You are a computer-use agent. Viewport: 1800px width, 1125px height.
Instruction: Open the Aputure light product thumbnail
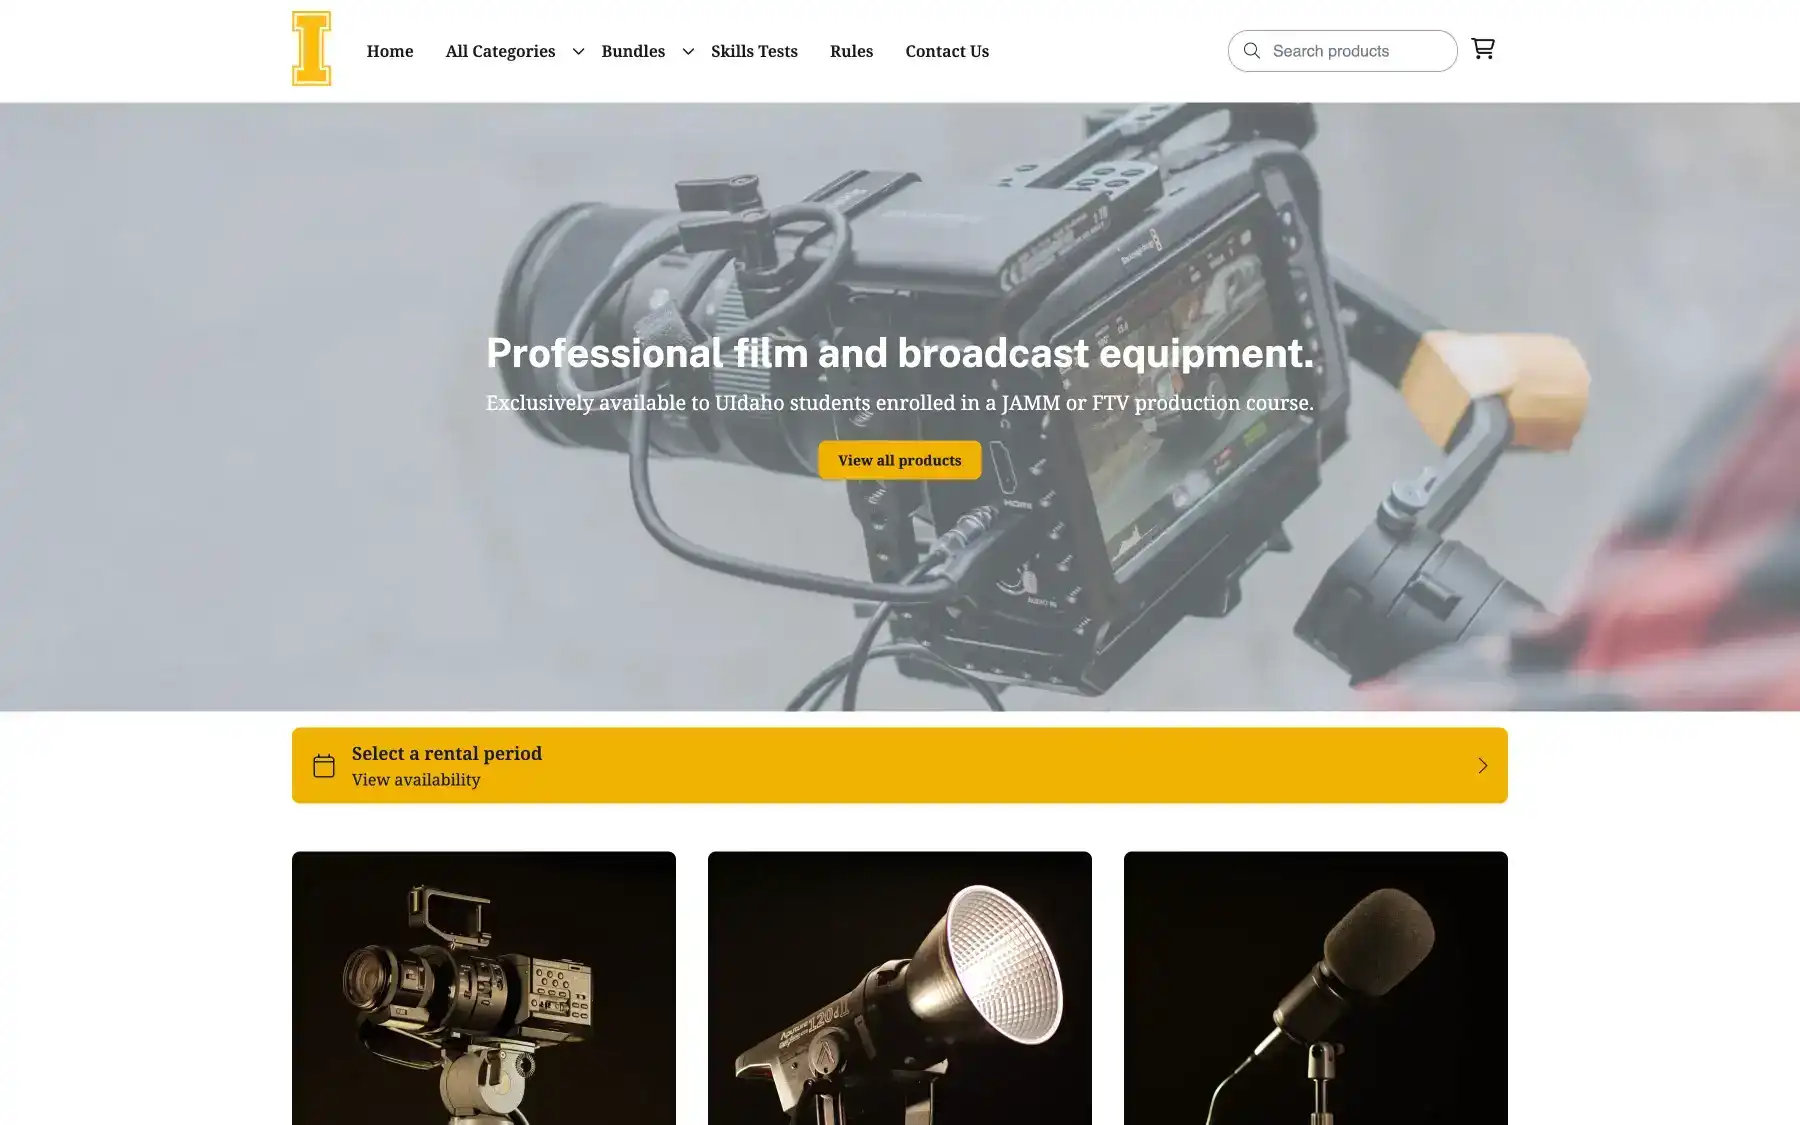click(x=900, y=988)
